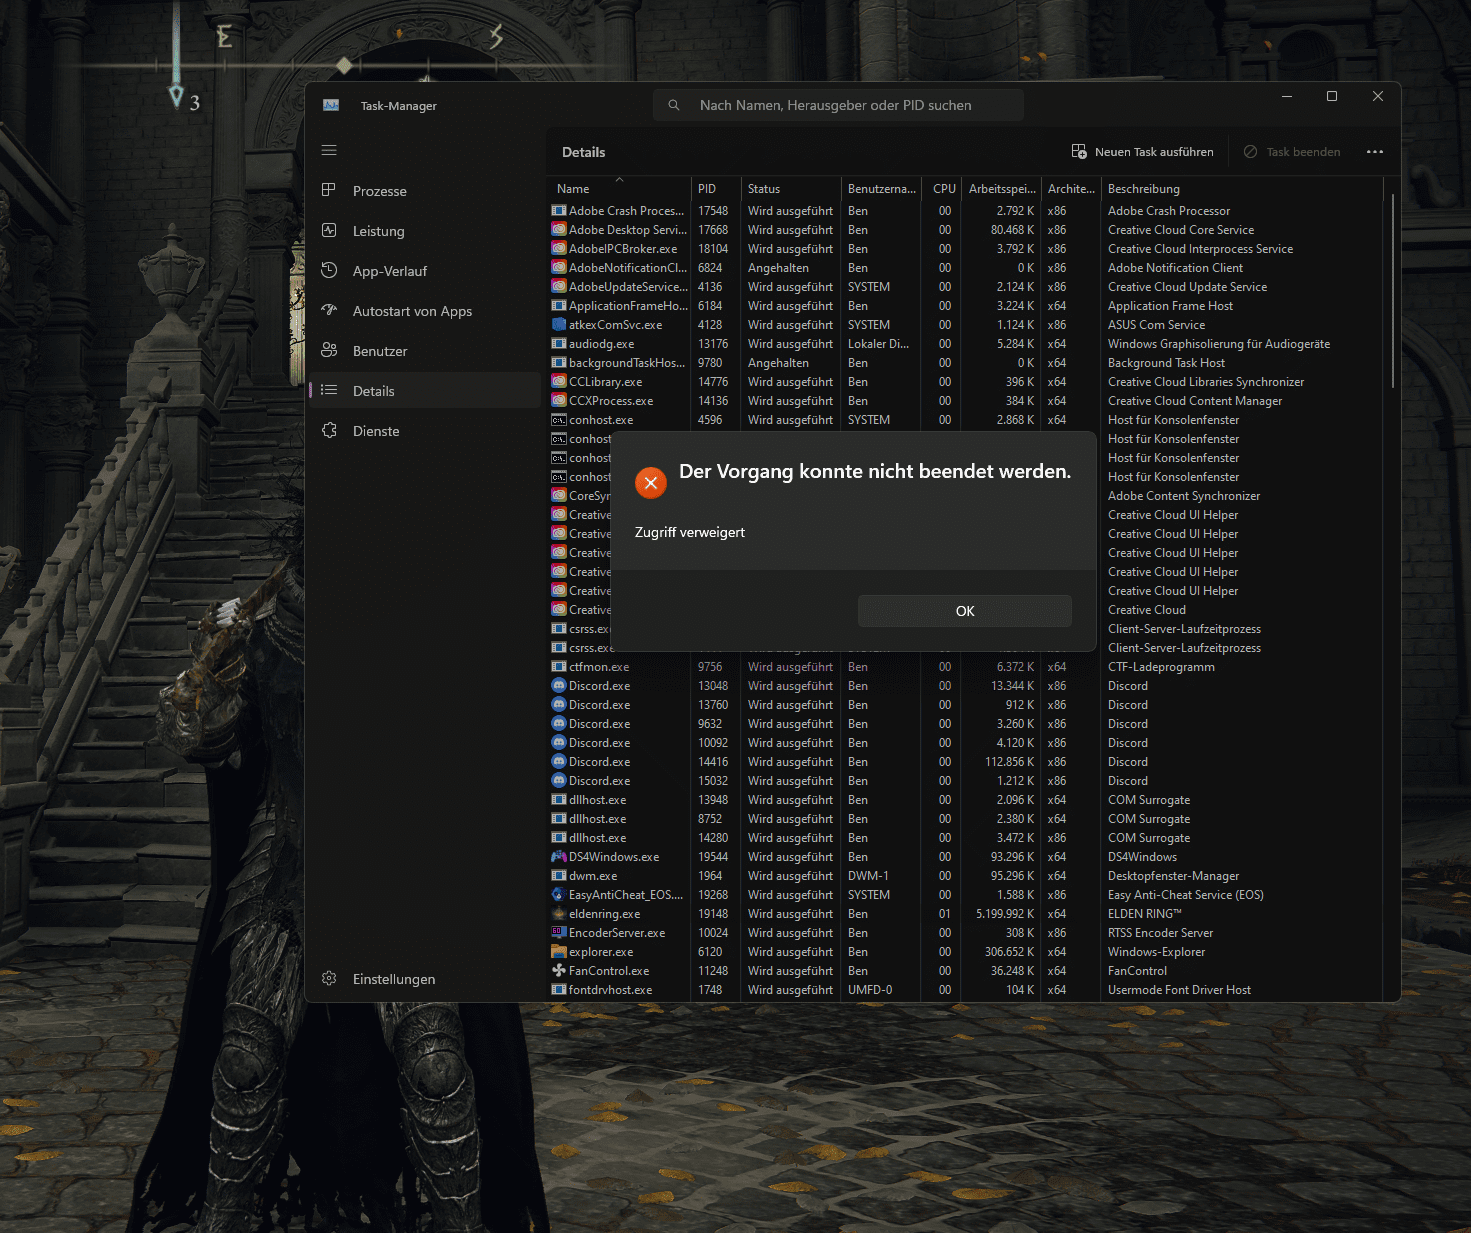This screenshot has width=1471, height=1233.
Task: Select the audiodg.exe process name
Action: coord(601,344)
